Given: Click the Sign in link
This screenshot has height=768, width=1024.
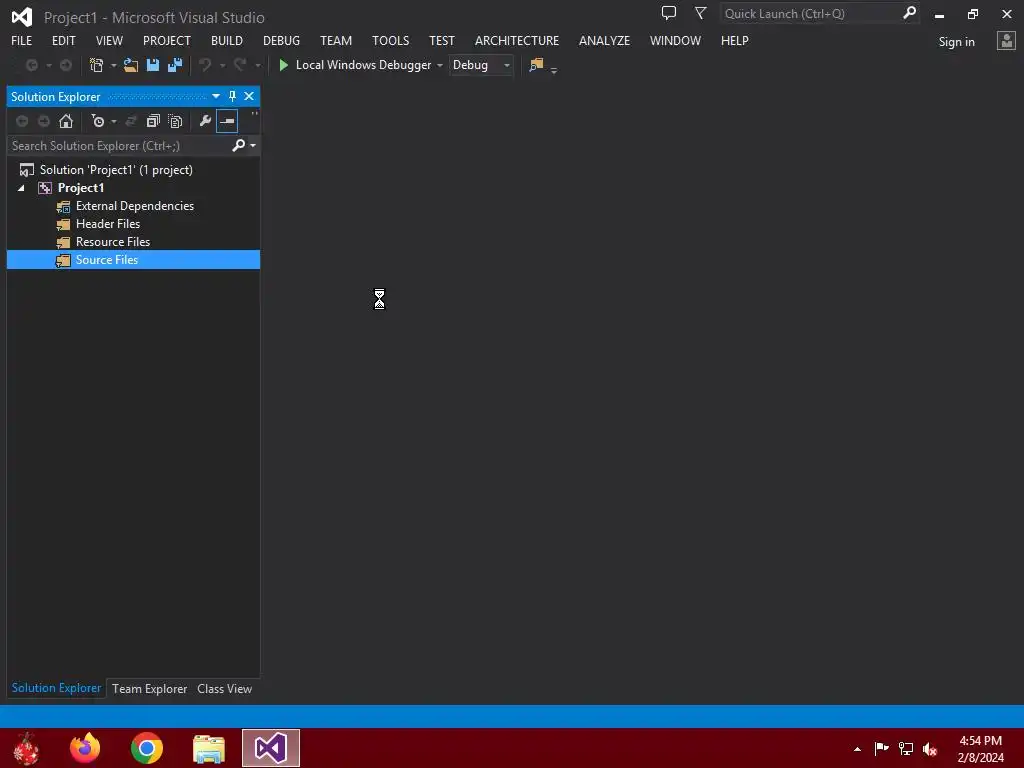Looking at the screenshot, I should 956,42.
